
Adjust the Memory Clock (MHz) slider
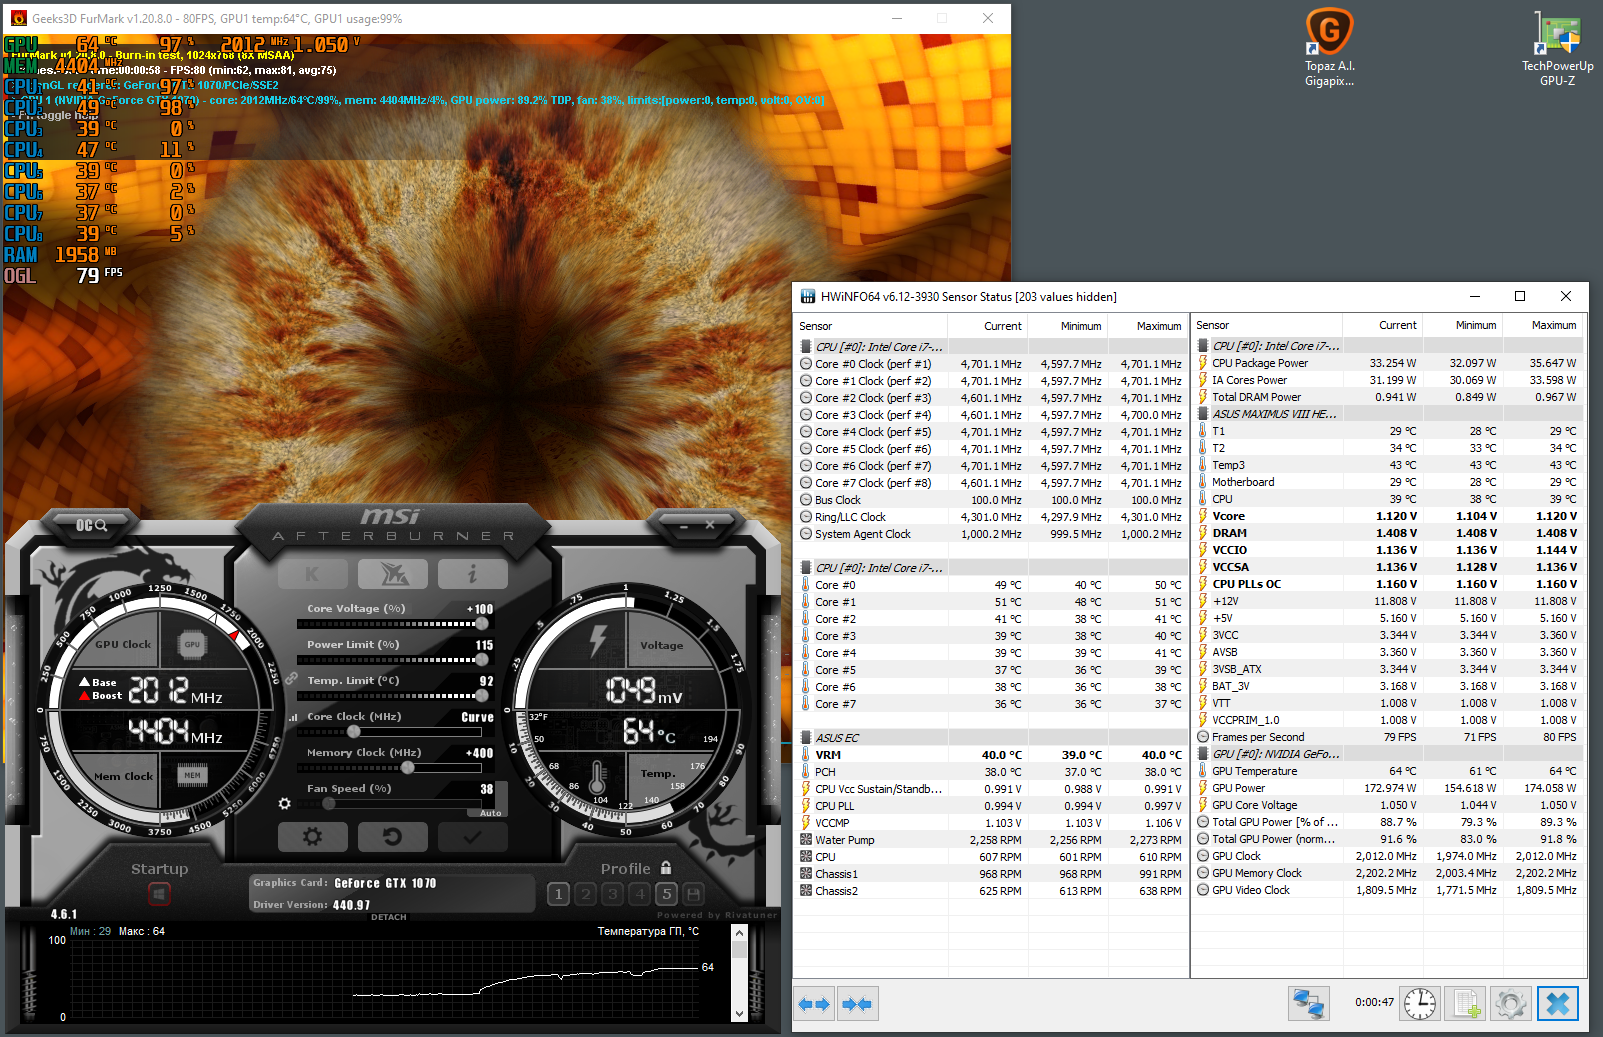pos(389,768)
